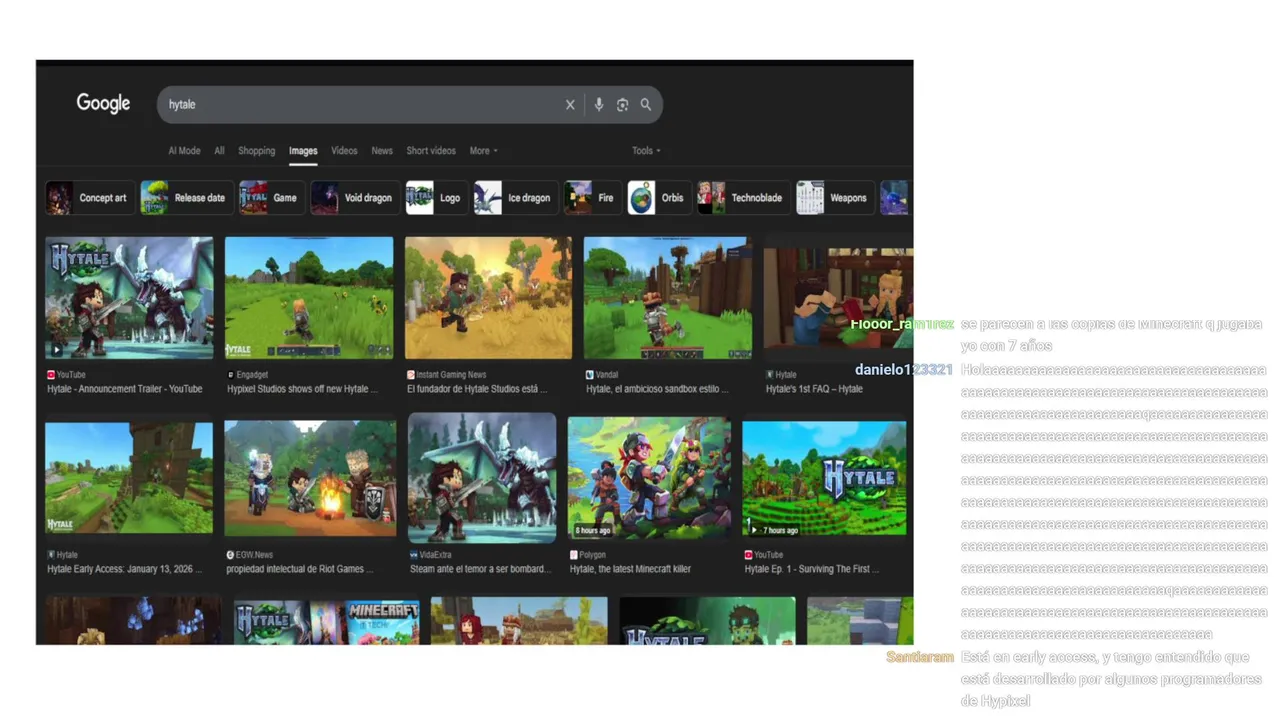Click chat username danielo123321
The height and width of the screenshot is (720, 1280).
pos(904,370)
